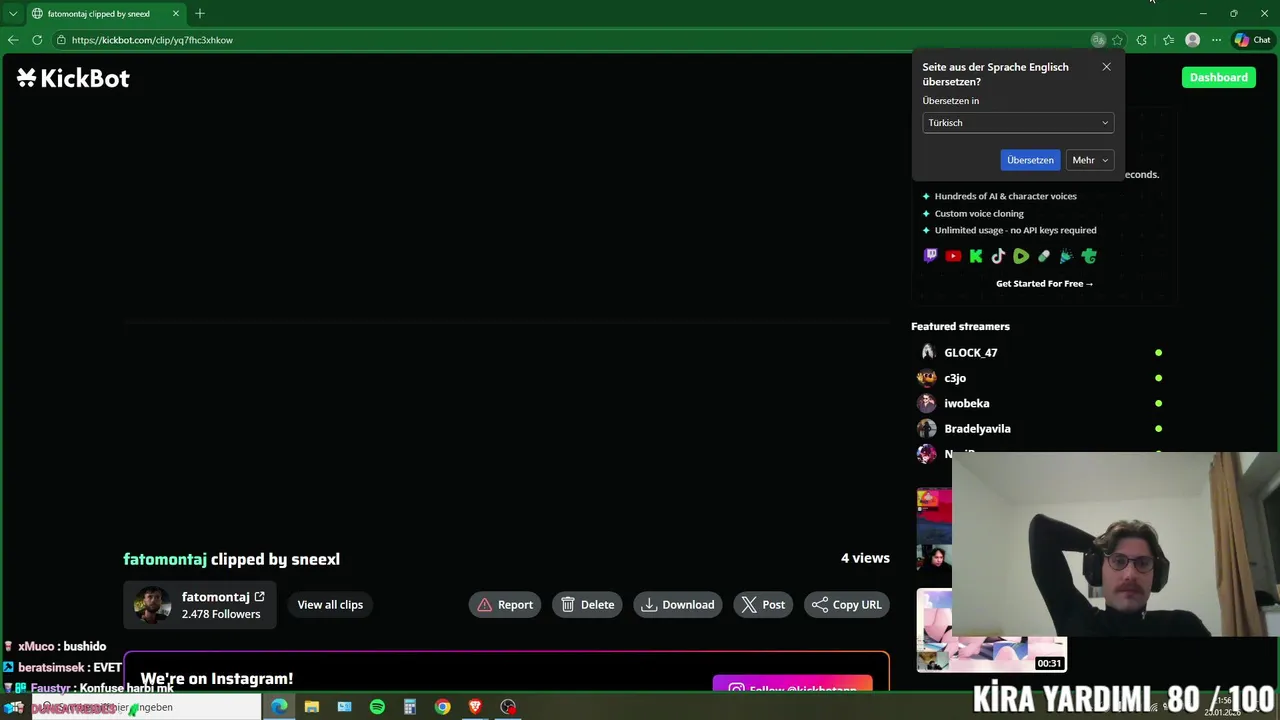Click the 2.478 Followers text
Viewport: 1280px width, 720px height.
221,614
